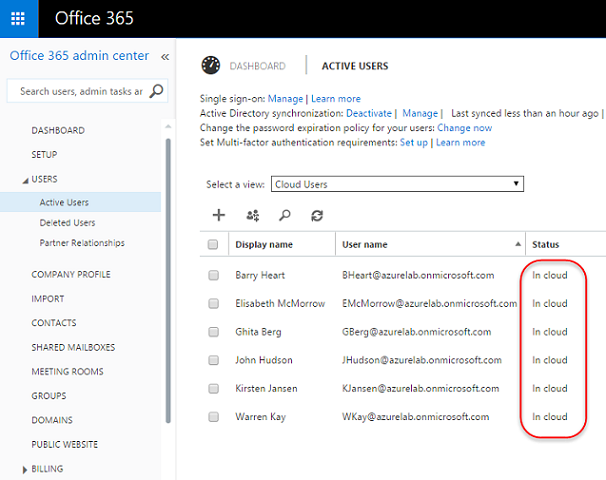Open PUBLIC WEBSITE in sidebar
606x480 pixels.
(65, 444)
